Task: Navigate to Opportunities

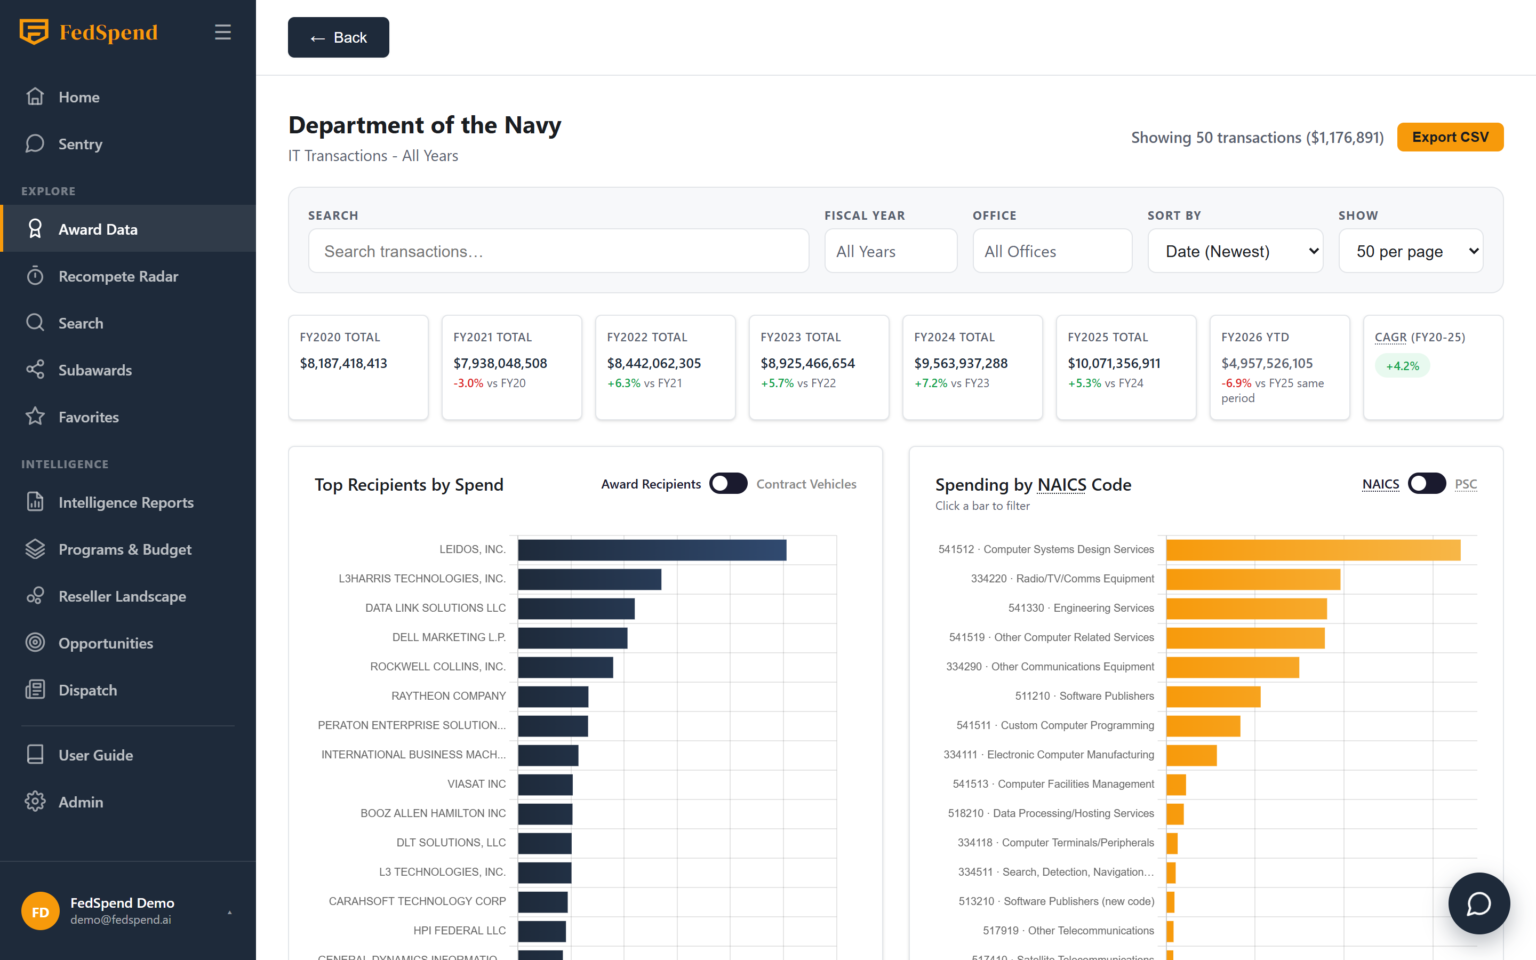Action: tap(128, 643)
